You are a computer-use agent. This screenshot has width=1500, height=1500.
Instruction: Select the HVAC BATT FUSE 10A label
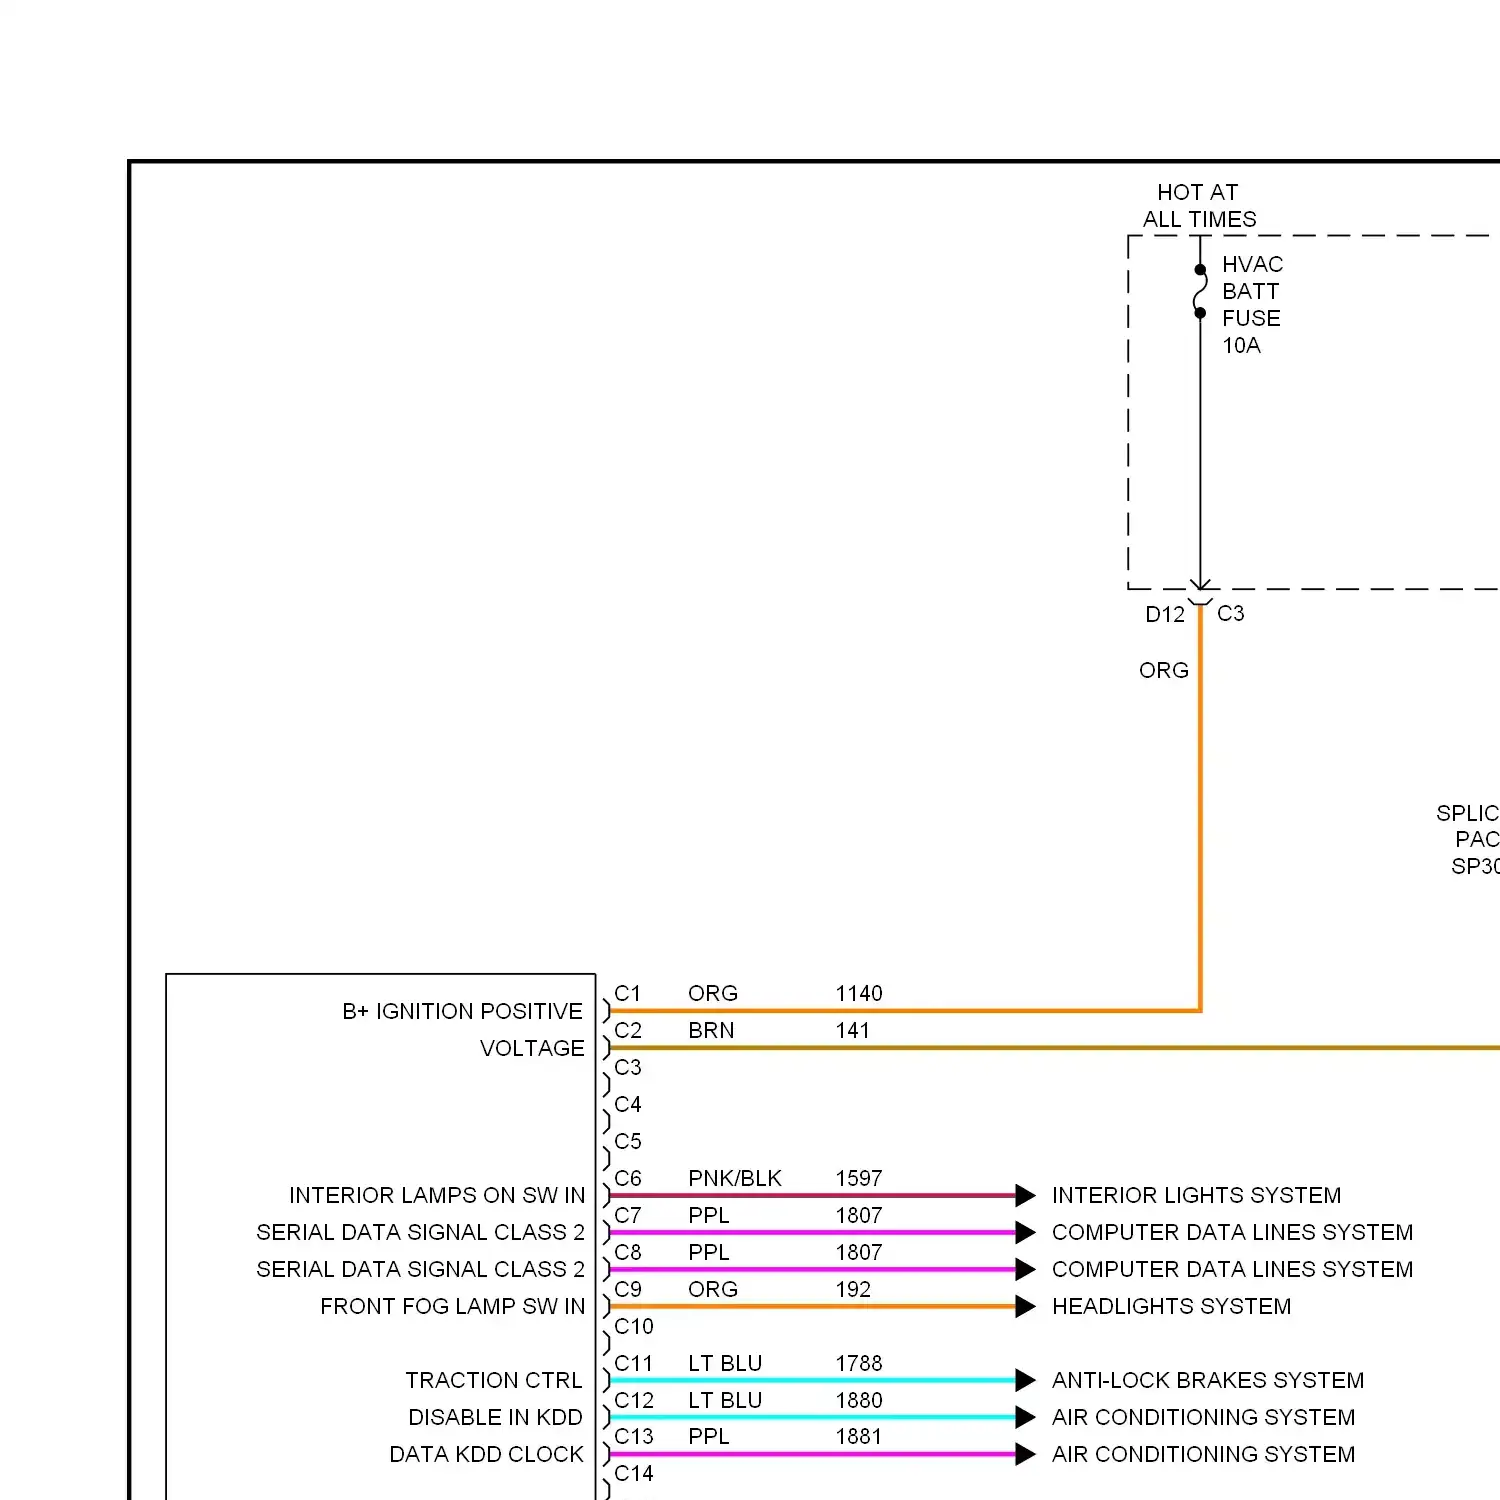(1252, 305)
